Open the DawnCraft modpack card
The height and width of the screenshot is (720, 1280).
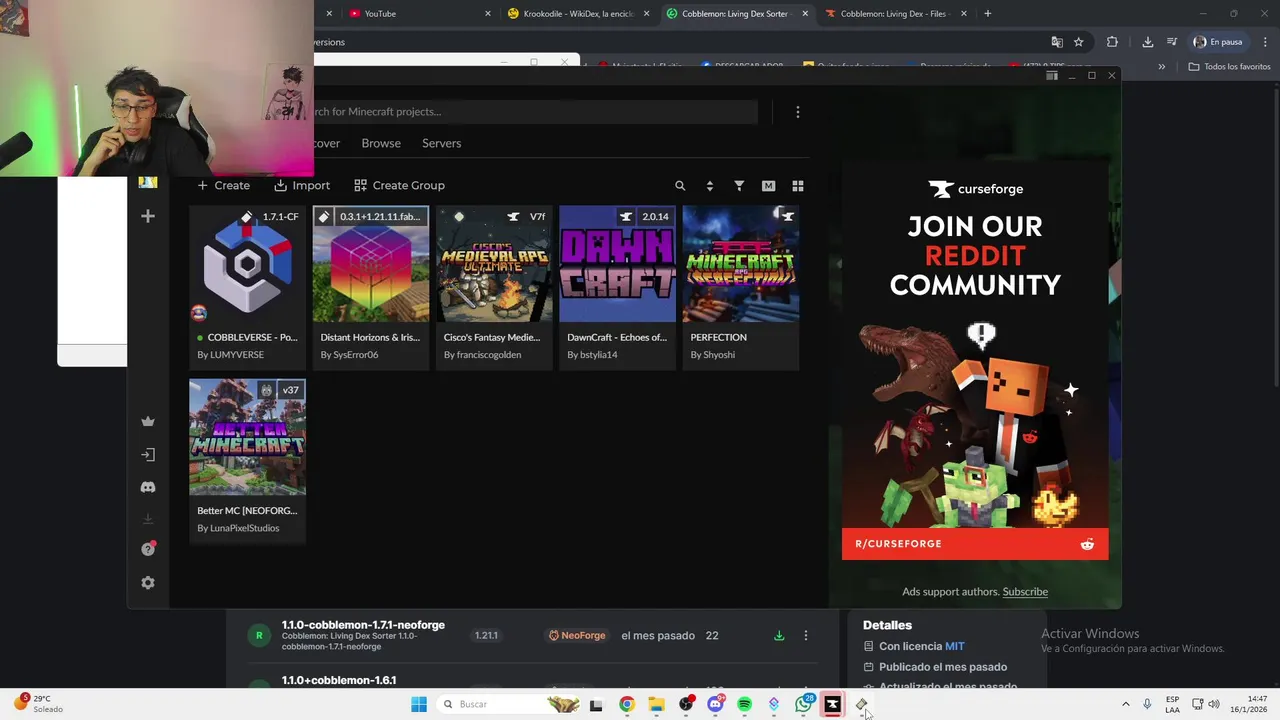coord(617,287)
